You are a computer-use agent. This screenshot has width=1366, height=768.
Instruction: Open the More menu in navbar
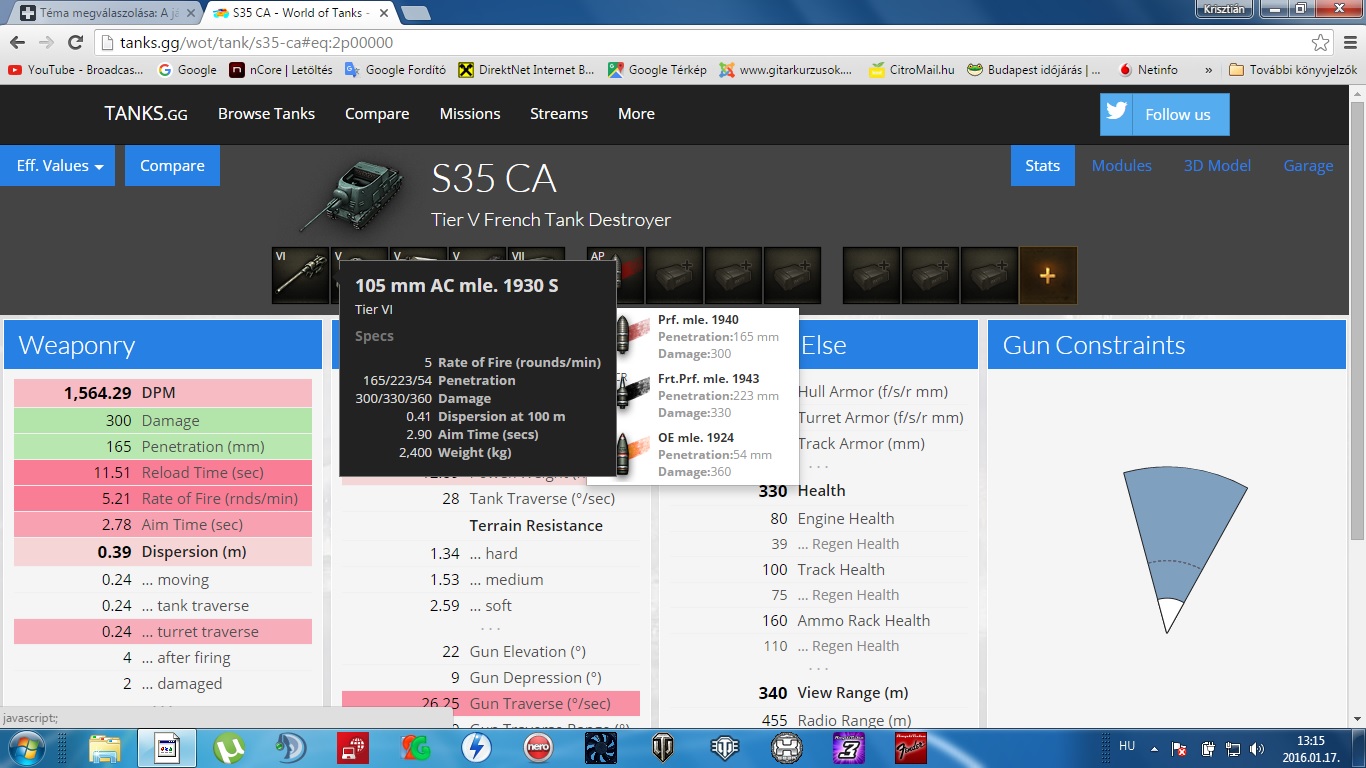(636, 114)
